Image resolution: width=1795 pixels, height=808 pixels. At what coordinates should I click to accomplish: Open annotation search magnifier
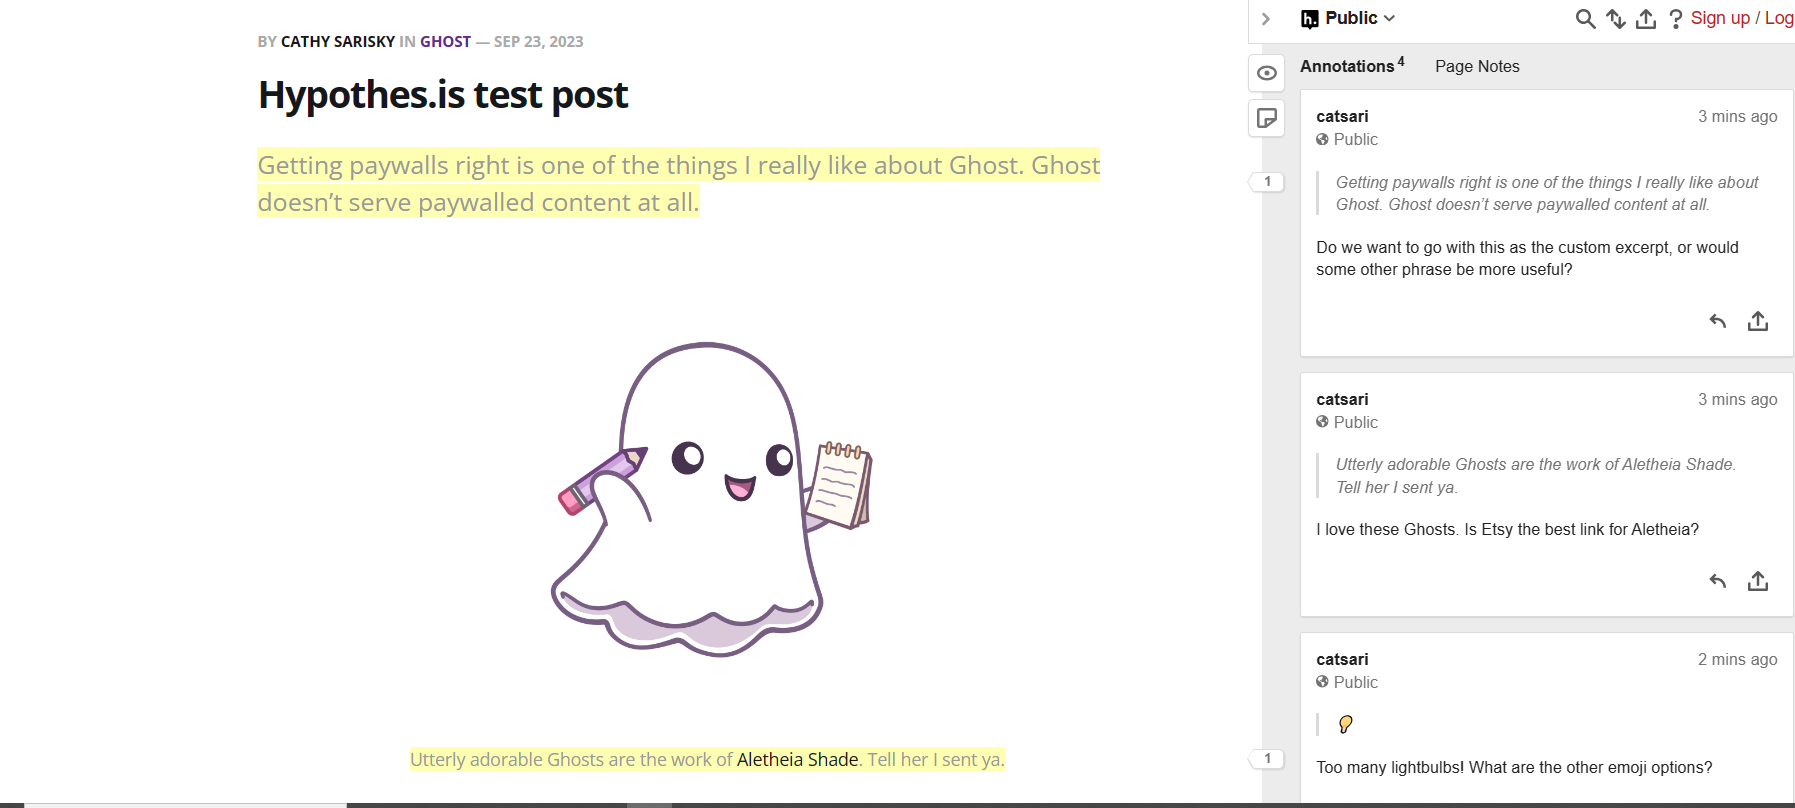(x=1585, y=19)
